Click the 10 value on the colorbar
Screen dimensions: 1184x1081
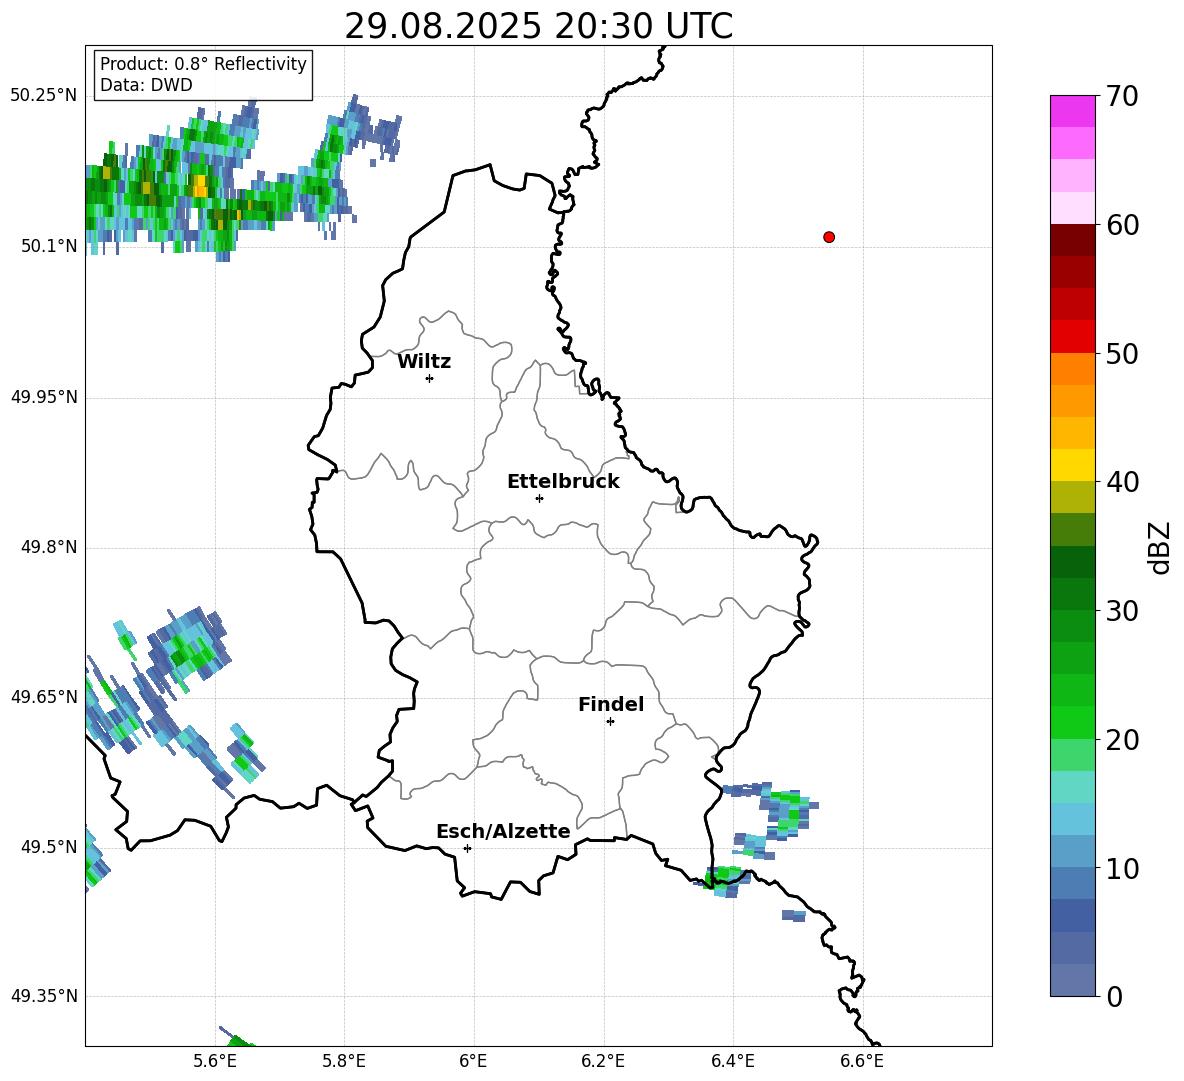(1122, 868)
